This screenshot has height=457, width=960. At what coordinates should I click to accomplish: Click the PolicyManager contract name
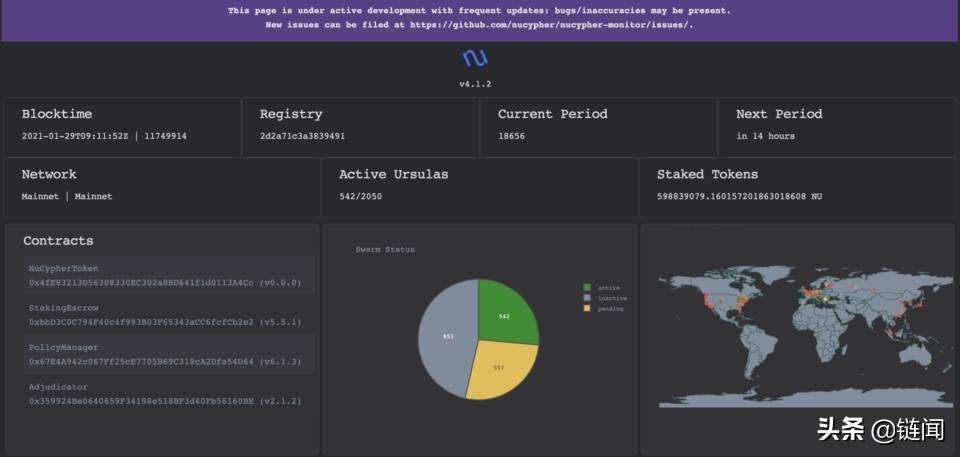(64, 347)
